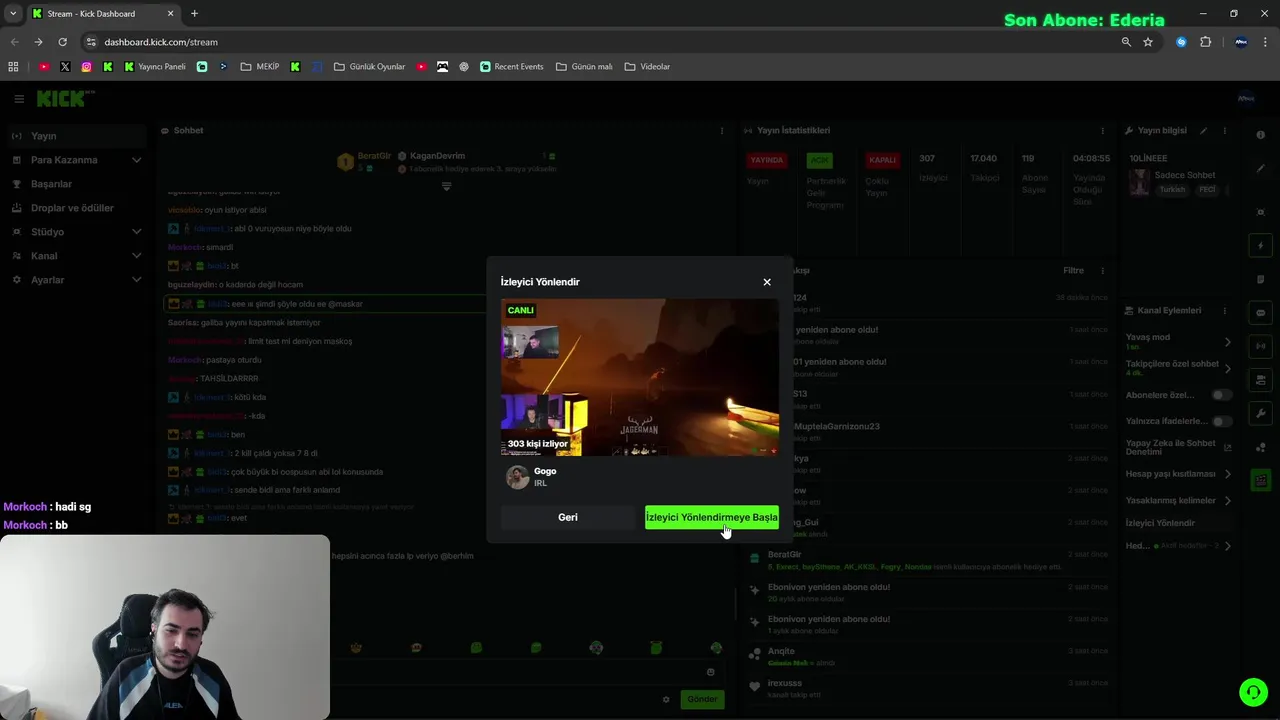This screenshot has width=1280, height=720.
Task: Click BeratGir in activity feed
Action: tap(785, 554)
